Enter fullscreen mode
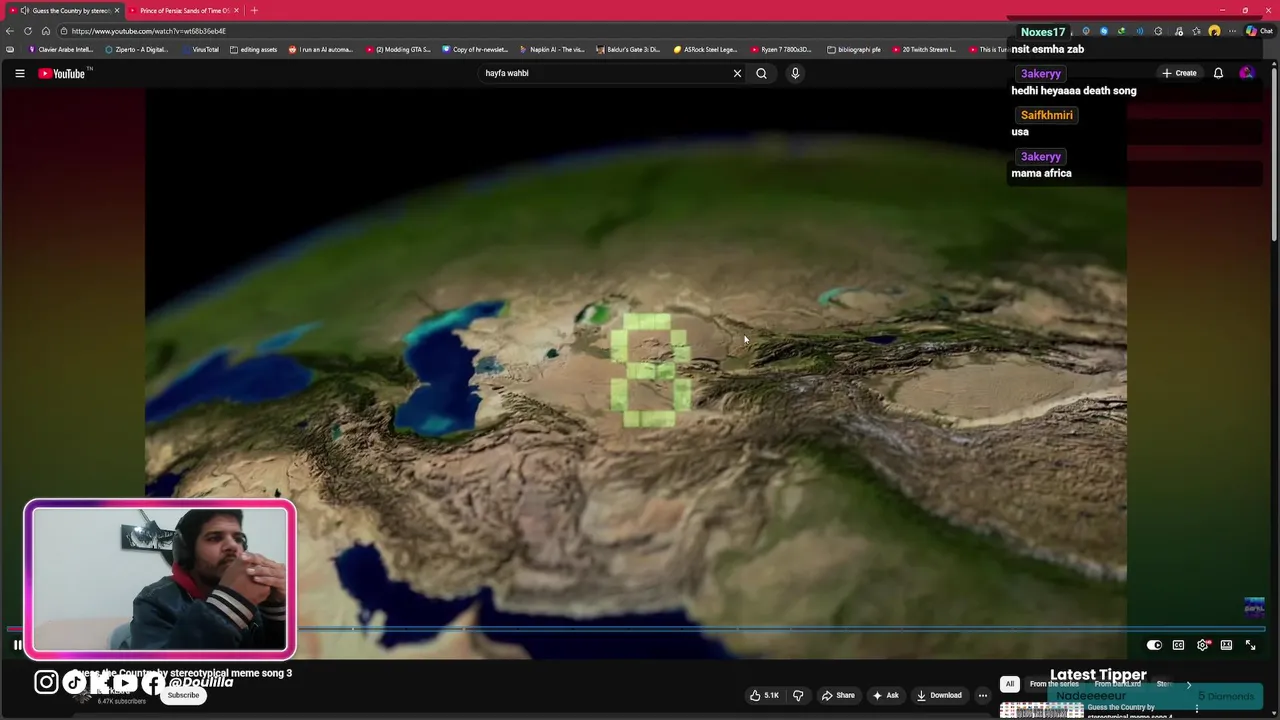 click(x=1250, y=645)
